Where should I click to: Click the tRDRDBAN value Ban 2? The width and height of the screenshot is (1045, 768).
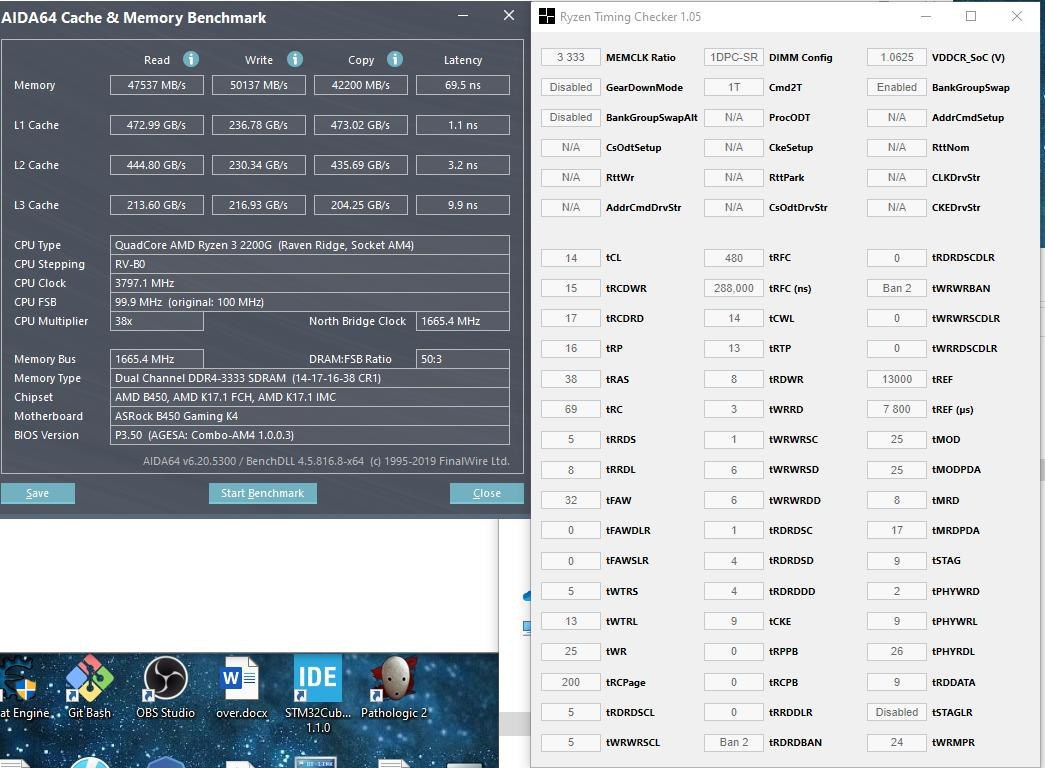(x=734, y=742)
